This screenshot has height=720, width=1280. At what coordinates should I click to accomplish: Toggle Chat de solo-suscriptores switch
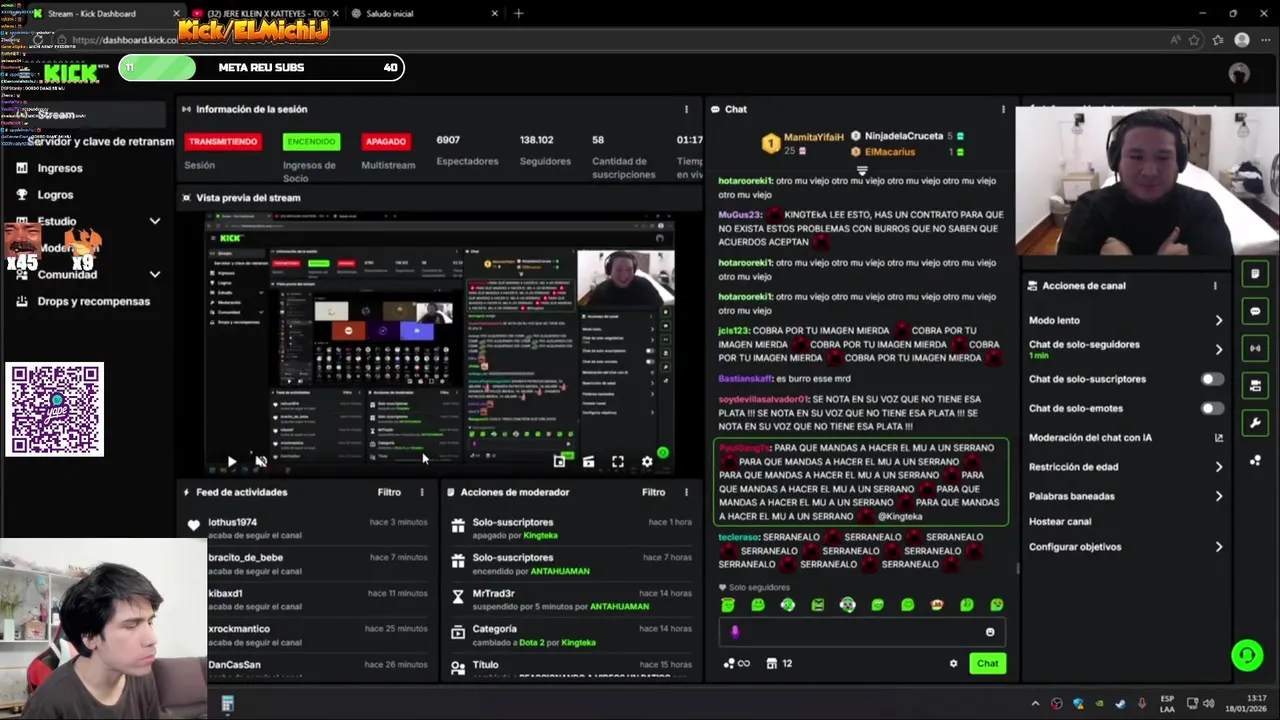pos(1211,379)
